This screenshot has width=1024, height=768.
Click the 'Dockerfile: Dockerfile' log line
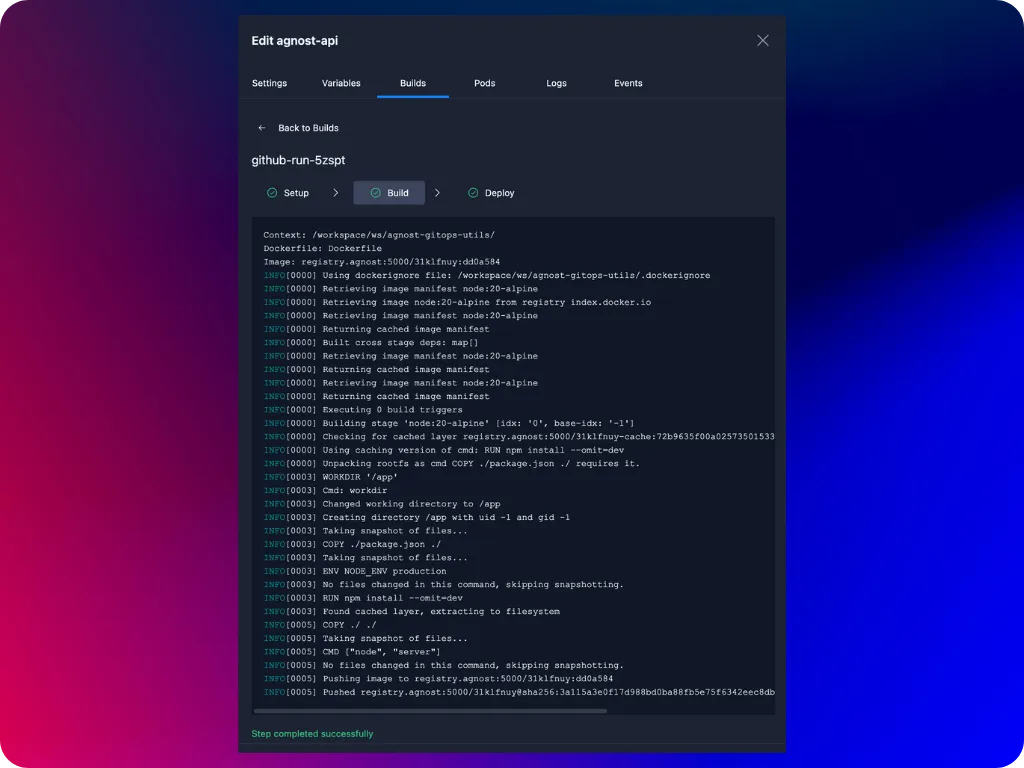coord(323,248)
